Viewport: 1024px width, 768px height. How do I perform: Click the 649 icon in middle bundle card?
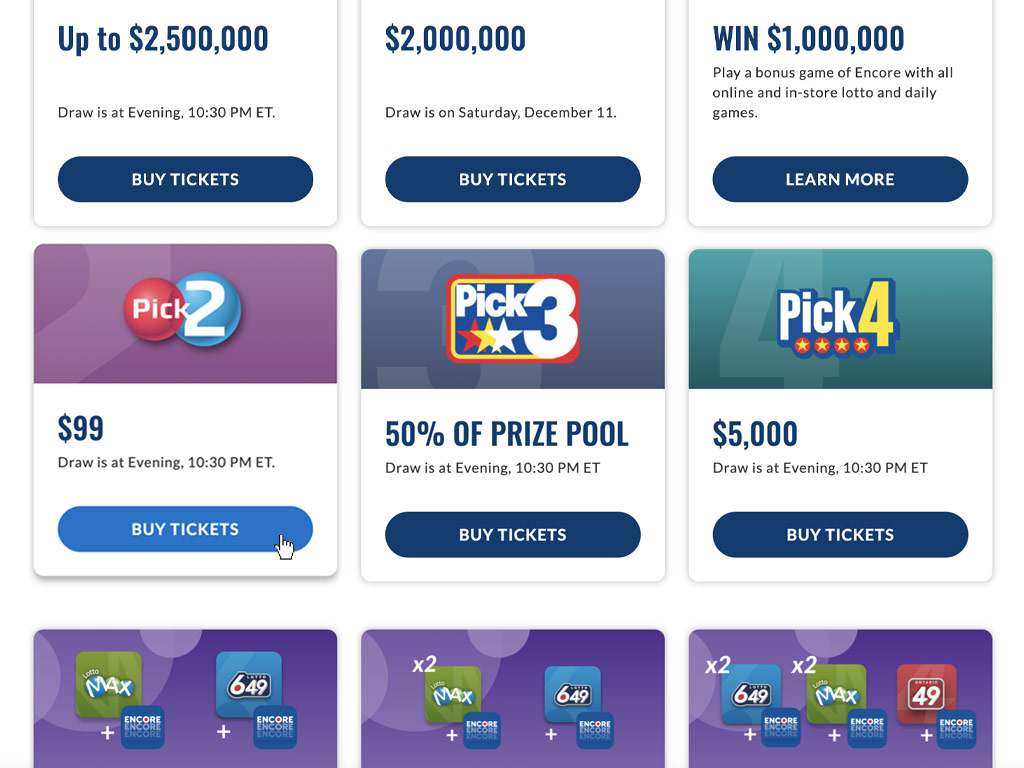573,694
